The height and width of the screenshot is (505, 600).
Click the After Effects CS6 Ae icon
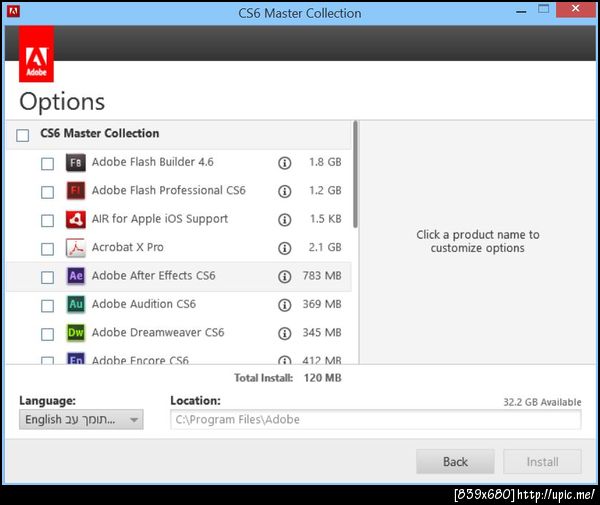pyautogui.click(x=75, y=276)
